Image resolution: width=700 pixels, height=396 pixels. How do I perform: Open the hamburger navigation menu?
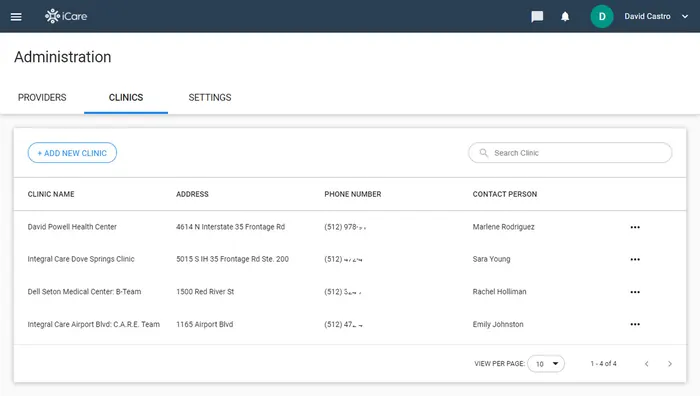pos(16,17)
